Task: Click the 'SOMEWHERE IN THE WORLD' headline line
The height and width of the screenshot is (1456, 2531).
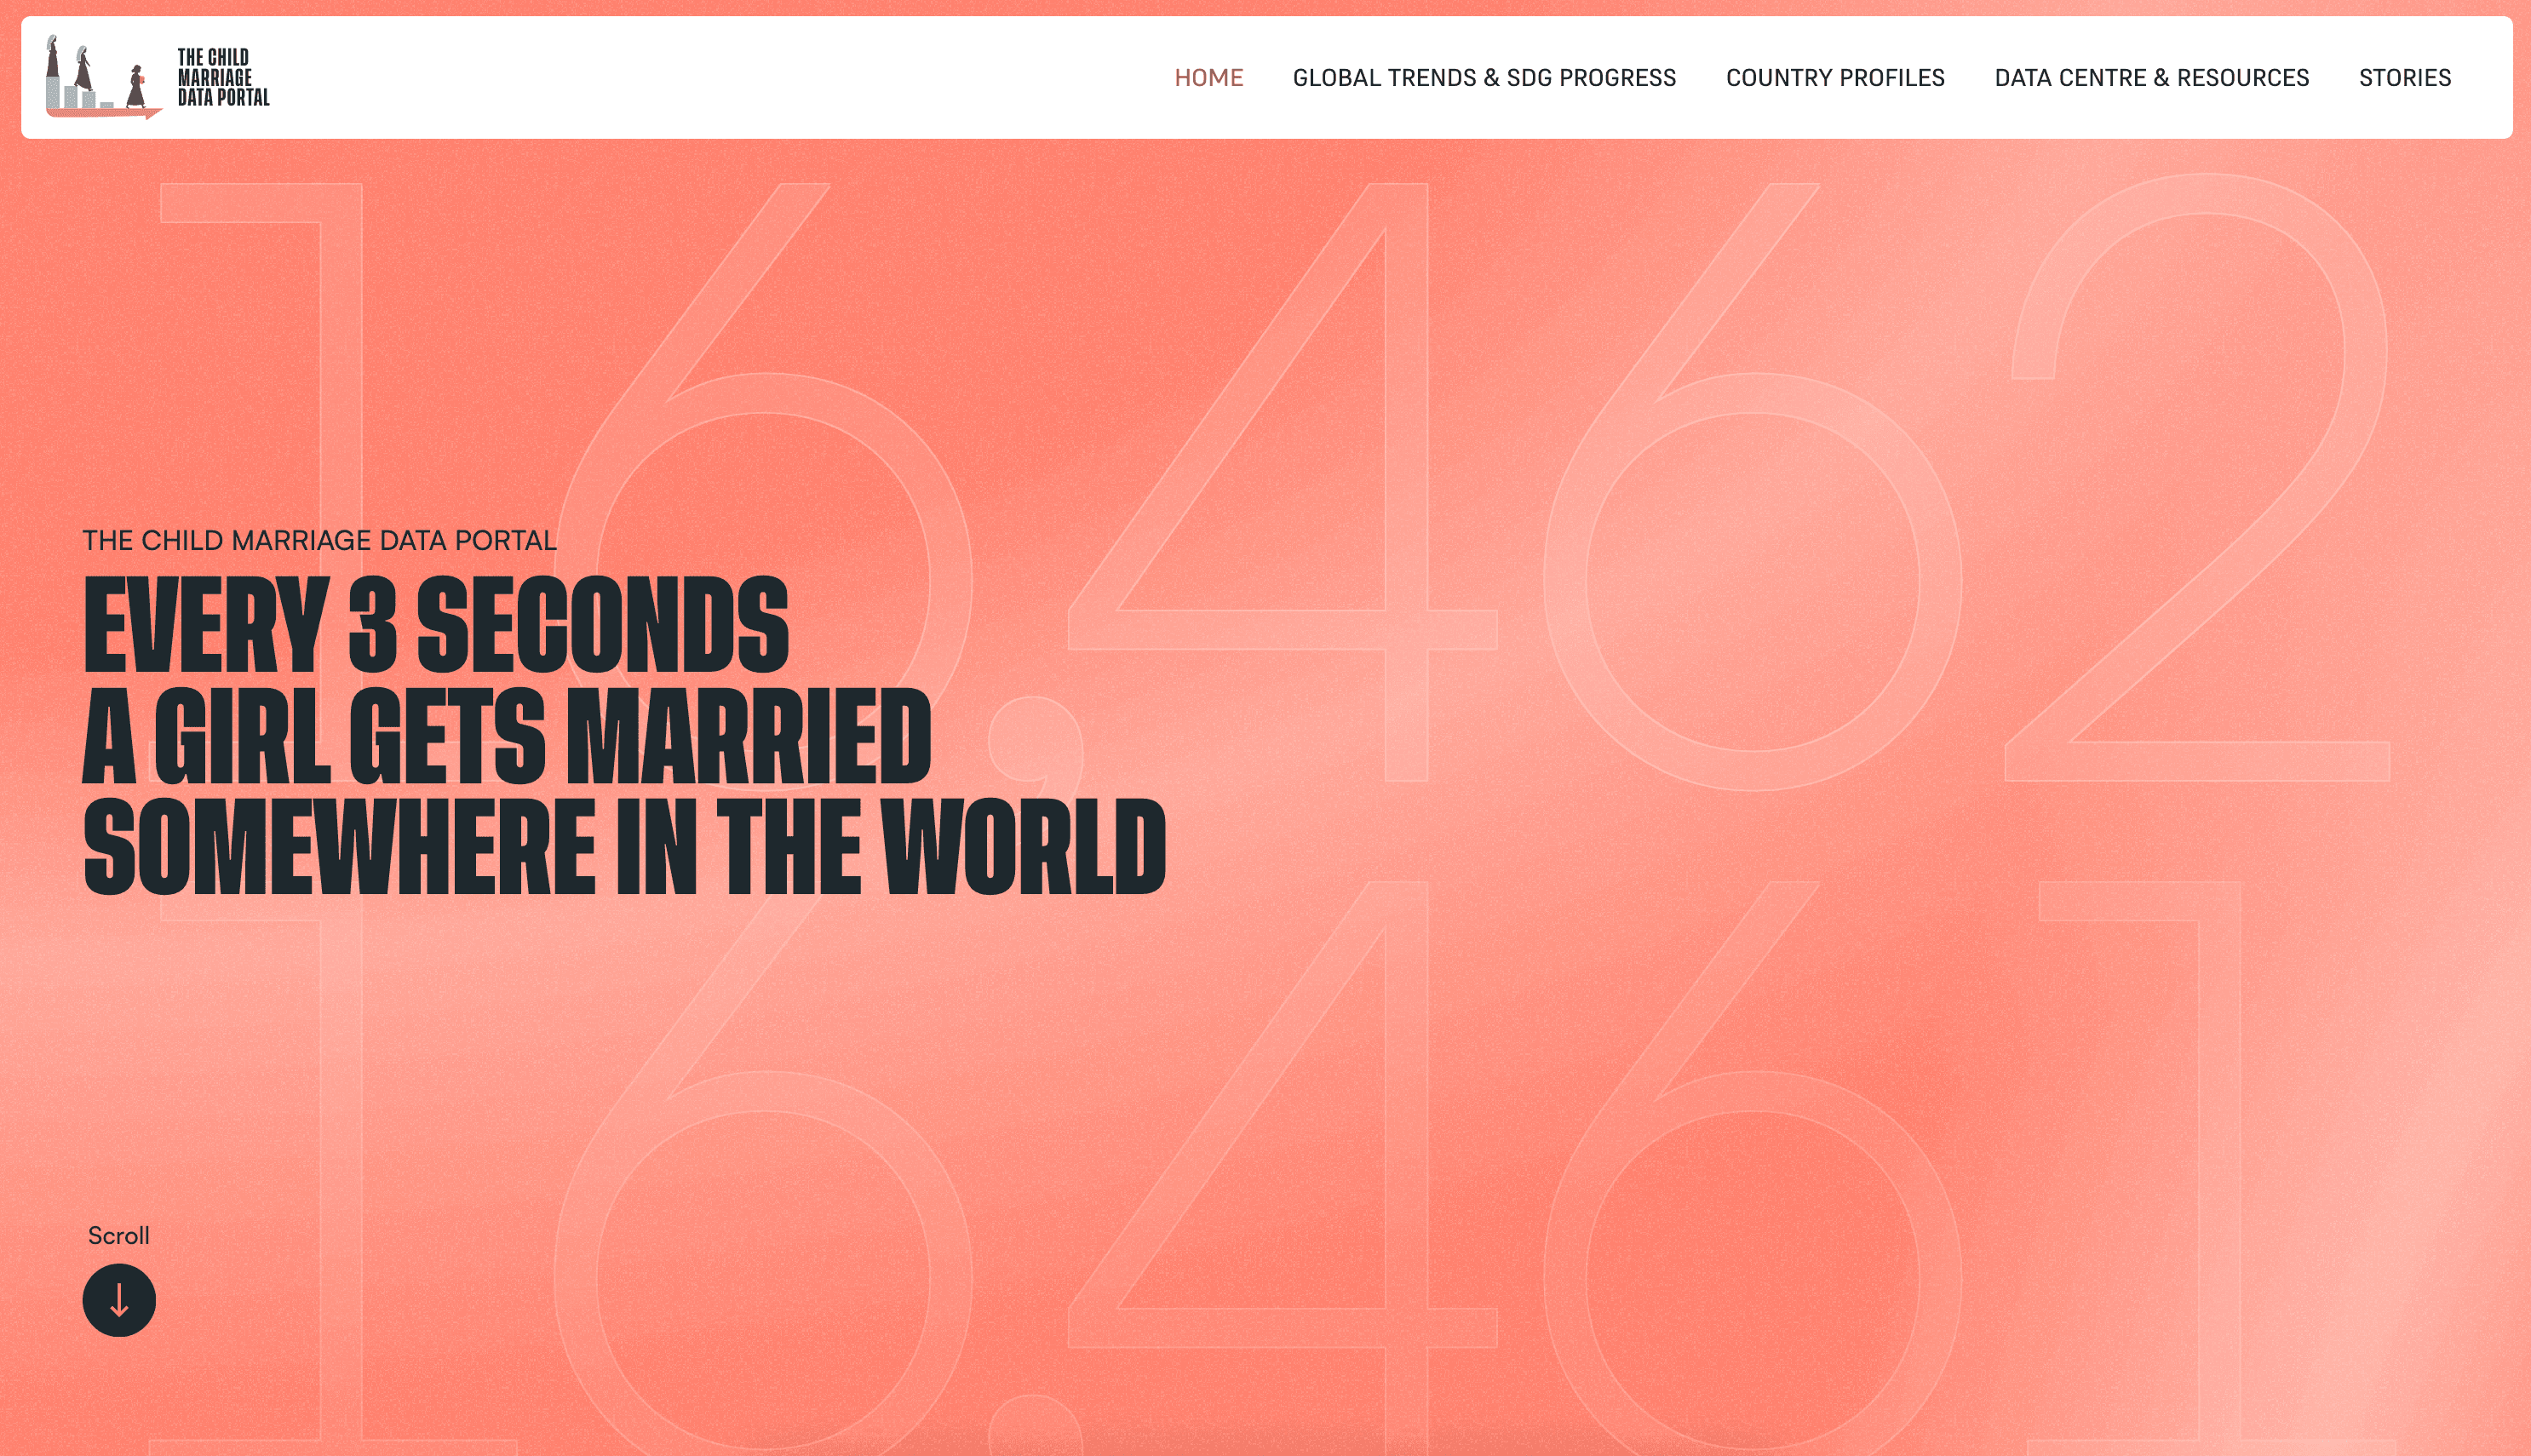Action: click(624, 845)
